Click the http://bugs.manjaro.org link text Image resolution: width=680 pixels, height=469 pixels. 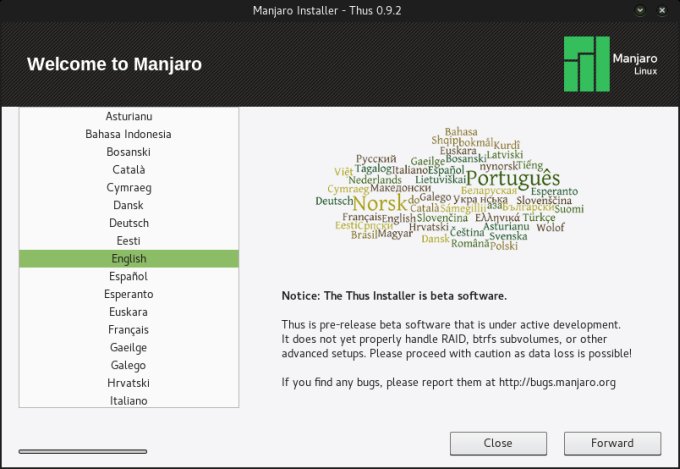(557, 382)
